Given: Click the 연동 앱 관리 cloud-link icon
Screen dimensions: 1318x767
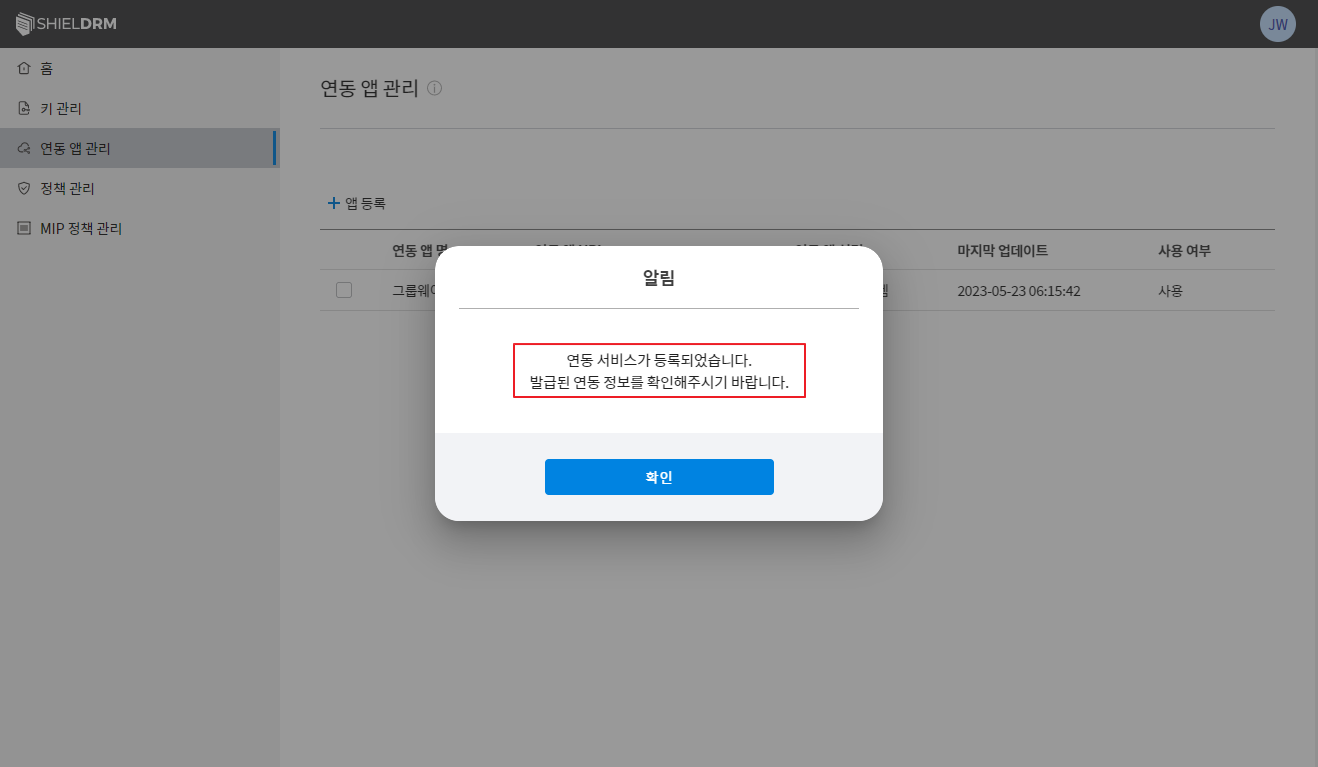Looking at the screenshot, I should click(23, 147).
